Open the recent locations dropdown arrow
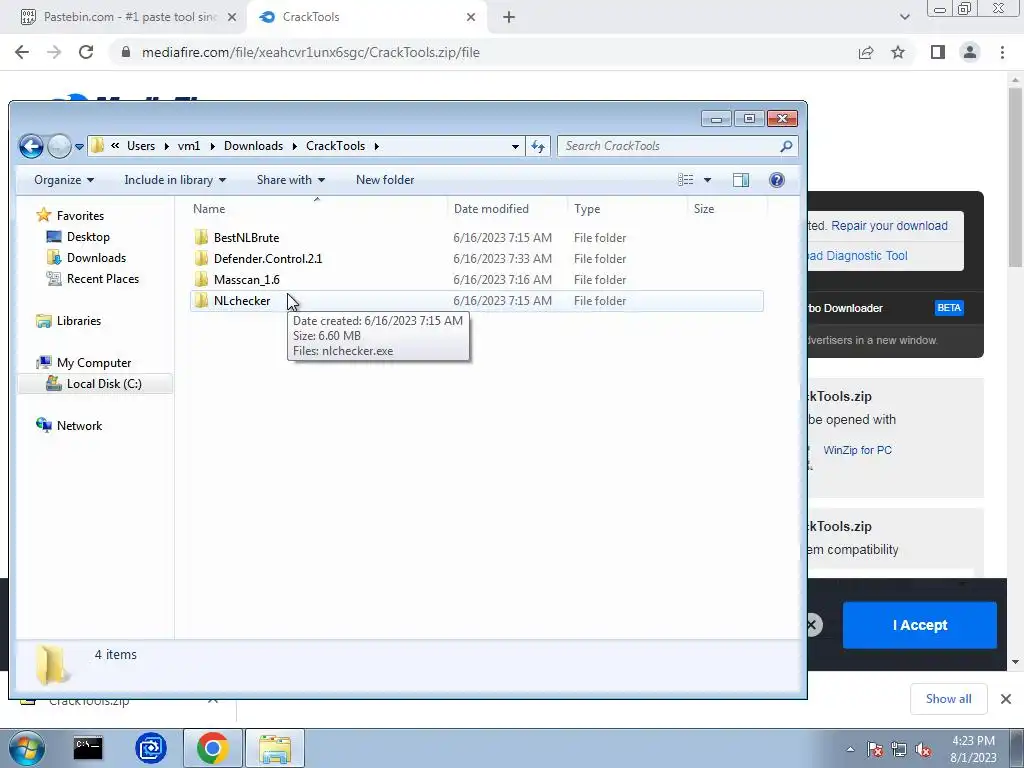This screenshot has width=1024, height=768. coord(79,147)
